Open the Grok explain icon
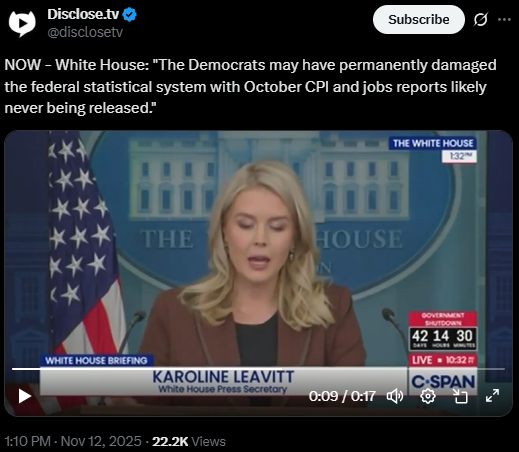 (x=481, y=20)
